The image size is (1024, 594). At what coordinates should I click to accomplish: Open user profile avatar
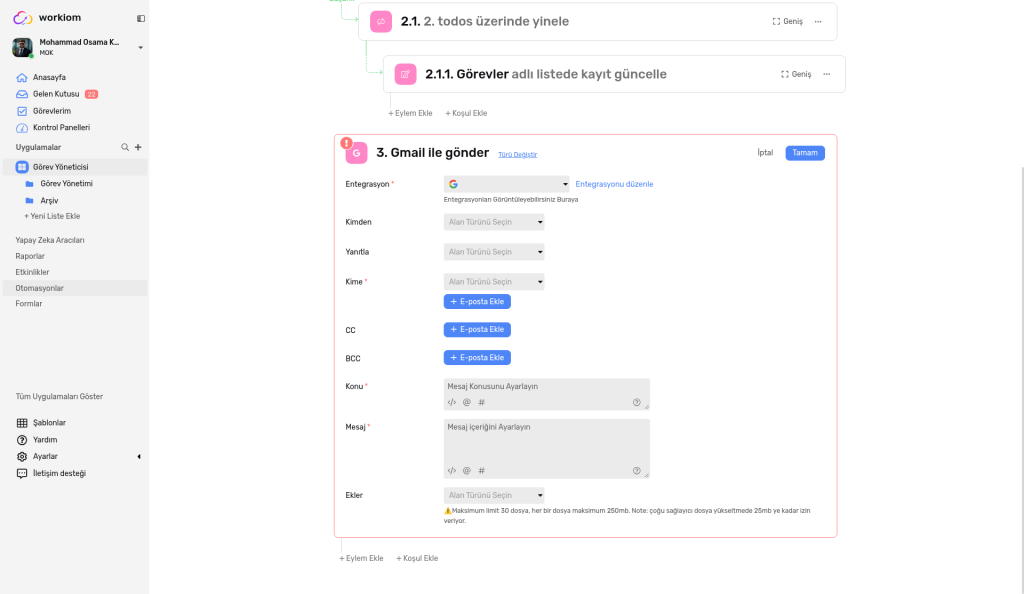point(22,47)
